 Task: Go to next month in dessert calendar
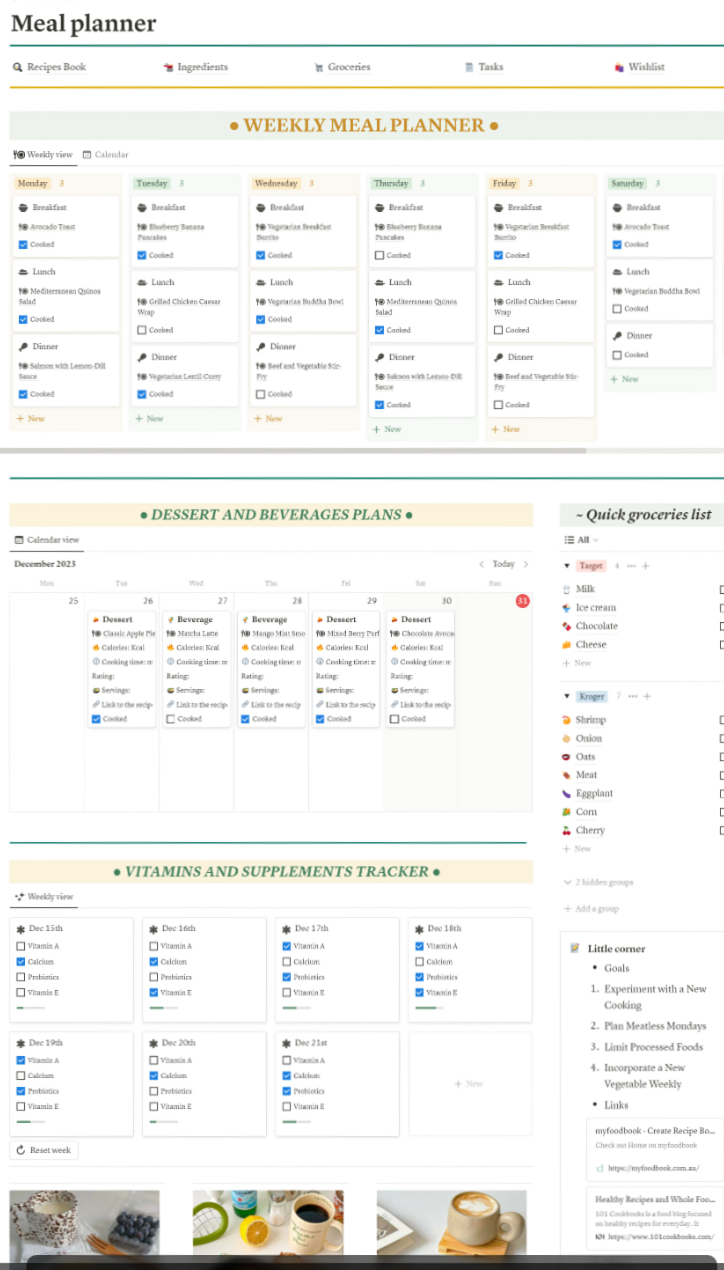(527, 564)
